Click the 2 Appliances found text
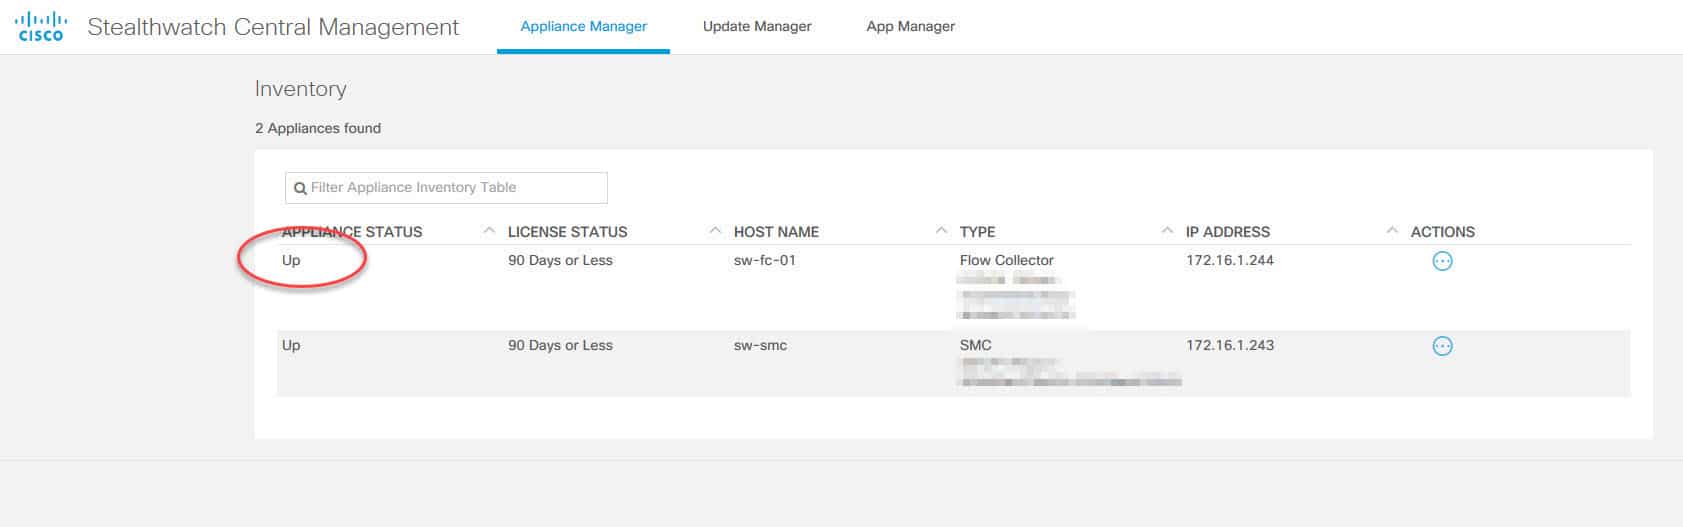Viewport: 1683px width, 527px height. pyautogui.click(x=318, y=128)
